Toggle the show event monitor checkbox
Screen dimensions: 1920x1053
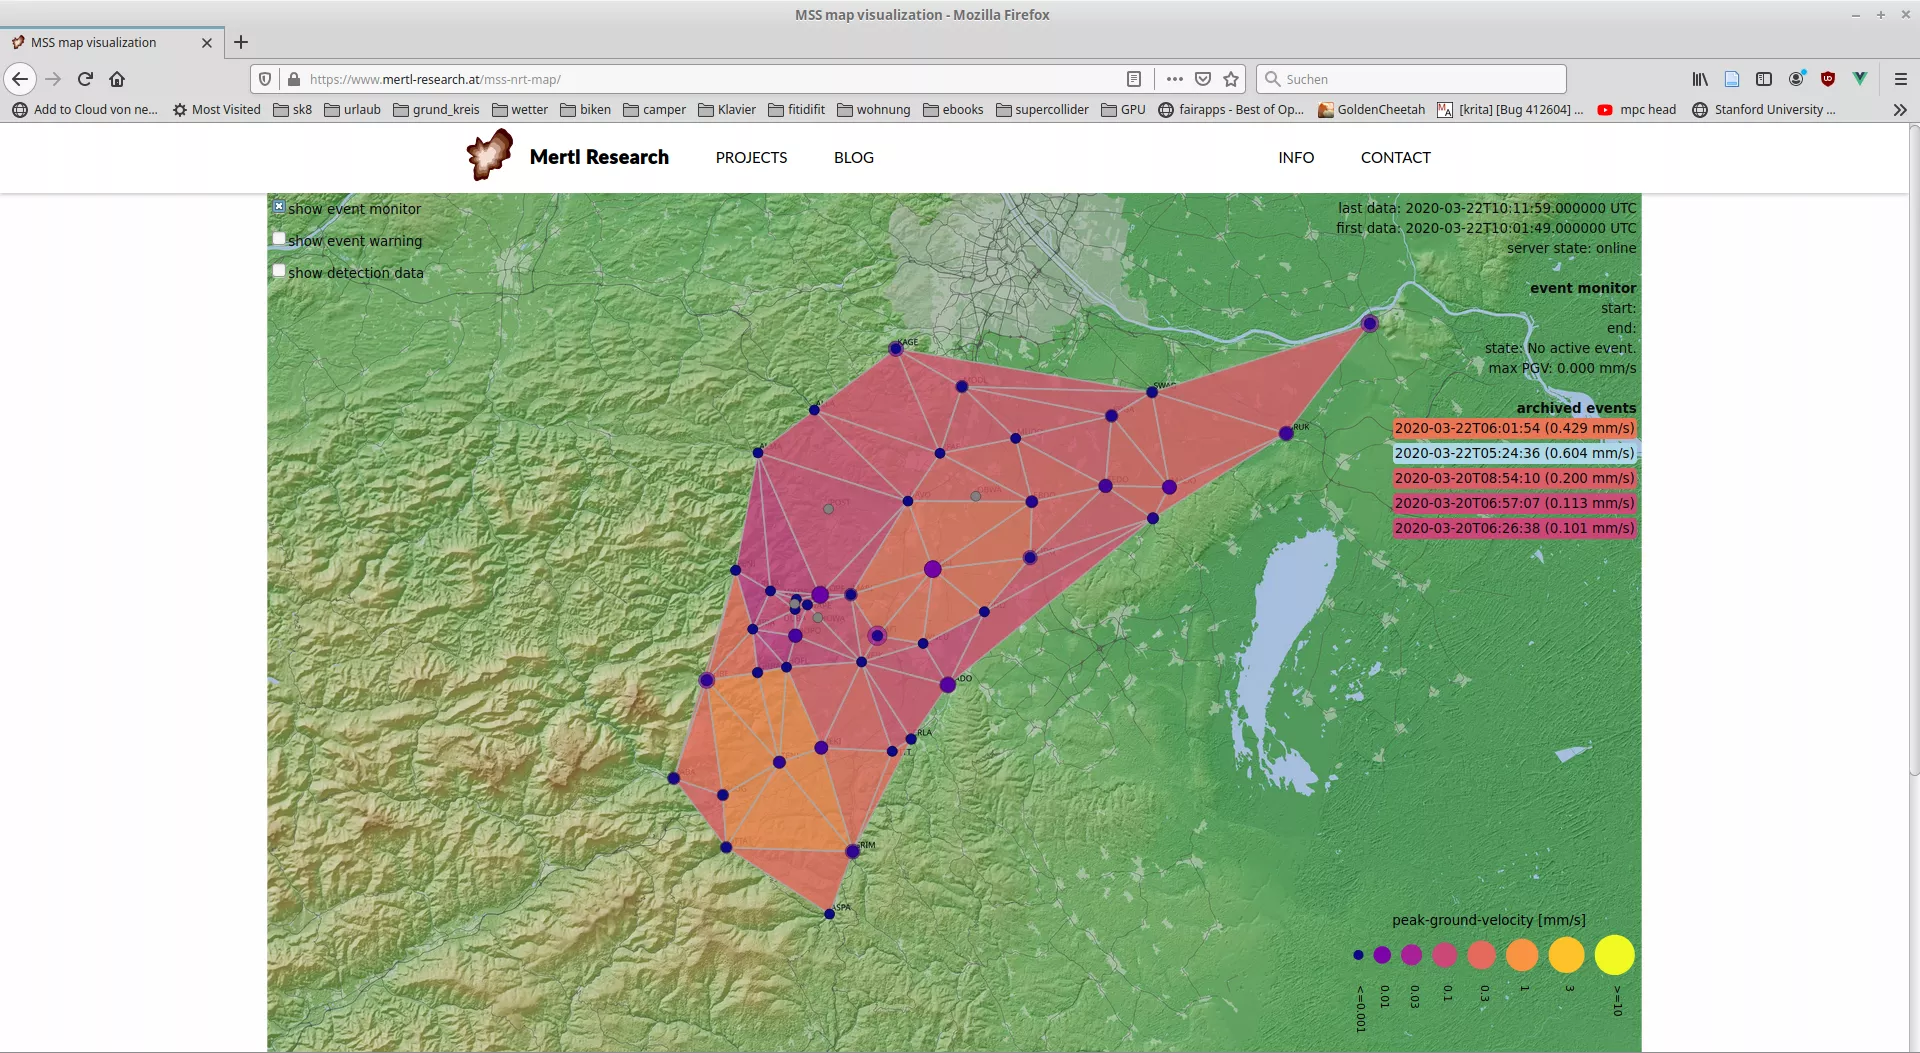279,207
